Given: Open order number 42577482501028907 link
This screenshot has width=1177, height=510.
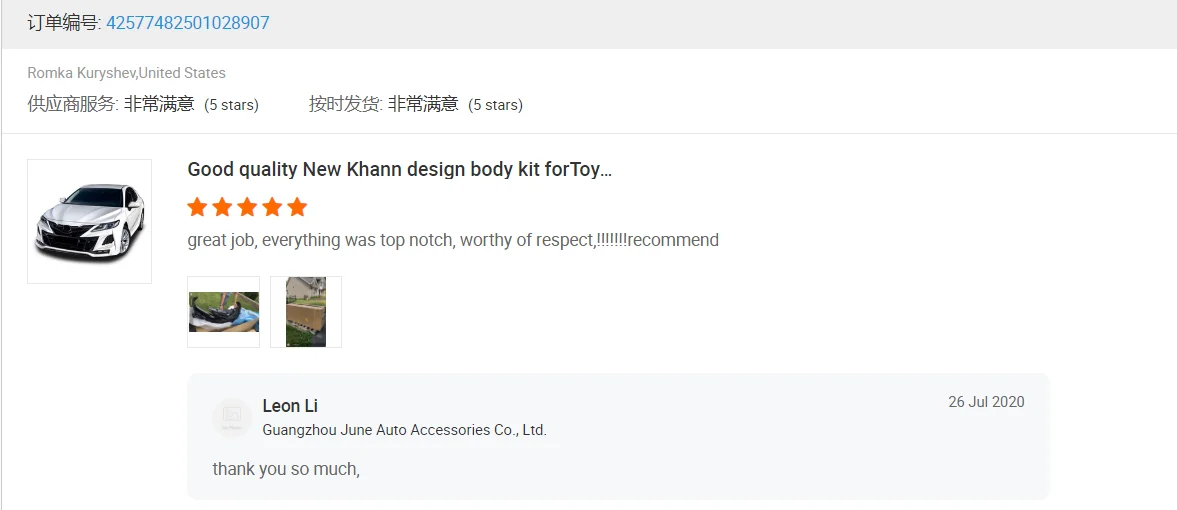Looking at the screenshot, I should 188,23.
